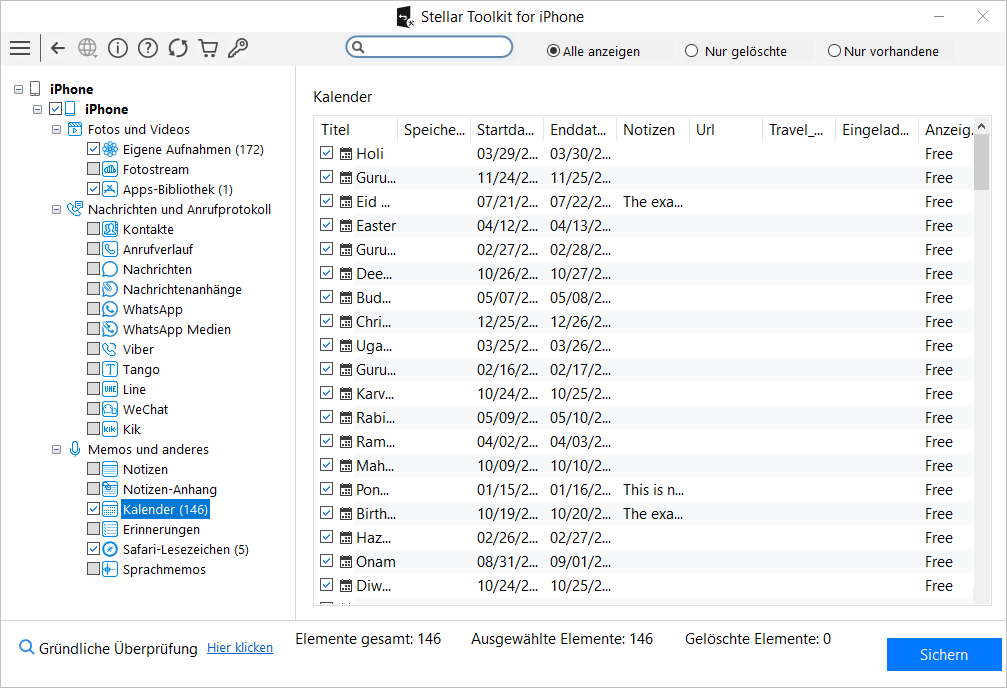The width and height of the screenshot is (1007, 688).
Task: Open the language globe icon
Action: 87,48
